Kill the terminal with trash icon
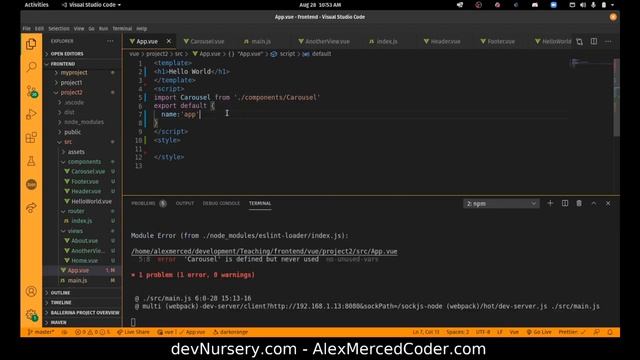Image resolution: width=640 pixels, height=360 pixels. point(579,203)
